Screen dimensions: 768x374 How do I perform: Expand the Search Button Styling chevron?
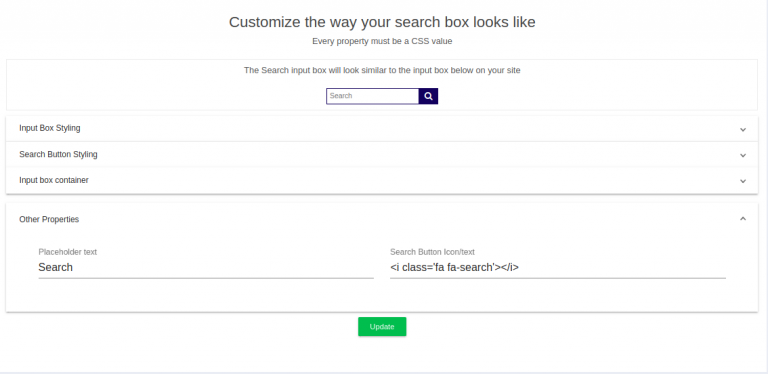[x=743, y=155]
